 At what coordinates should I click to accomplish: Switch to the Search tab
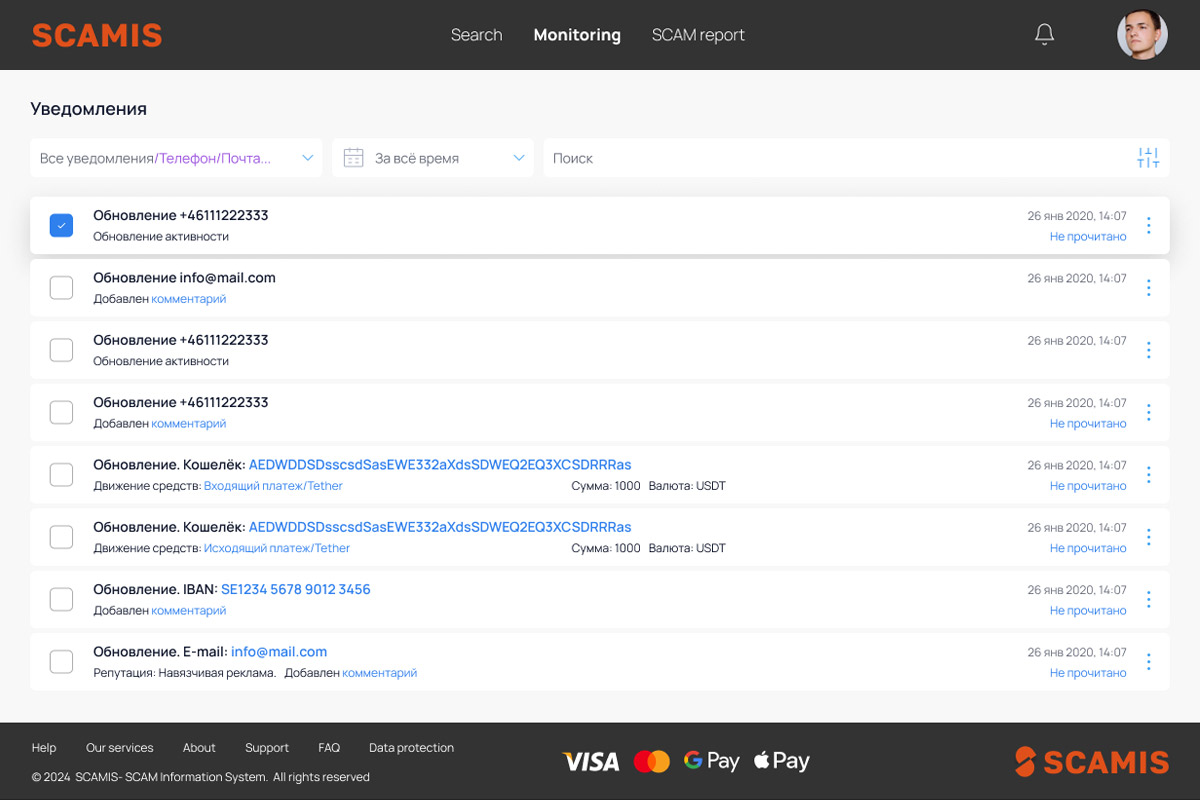click(x=476, y=35)
